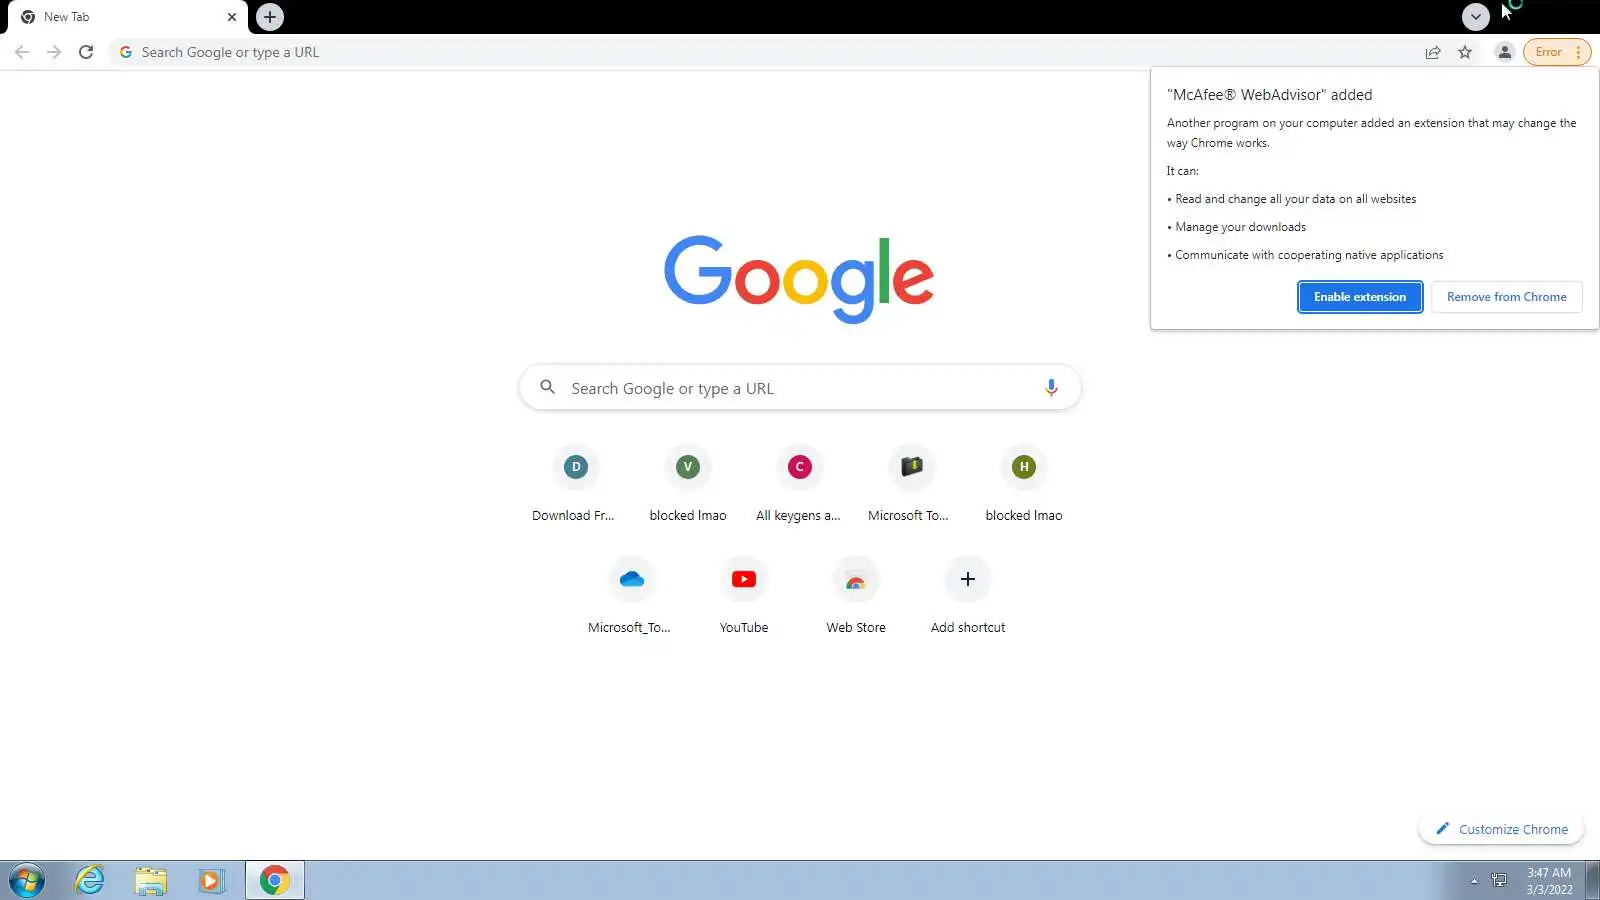Click the Google icon in address bar
1600x900 pixels.
[x=126, y=52]
